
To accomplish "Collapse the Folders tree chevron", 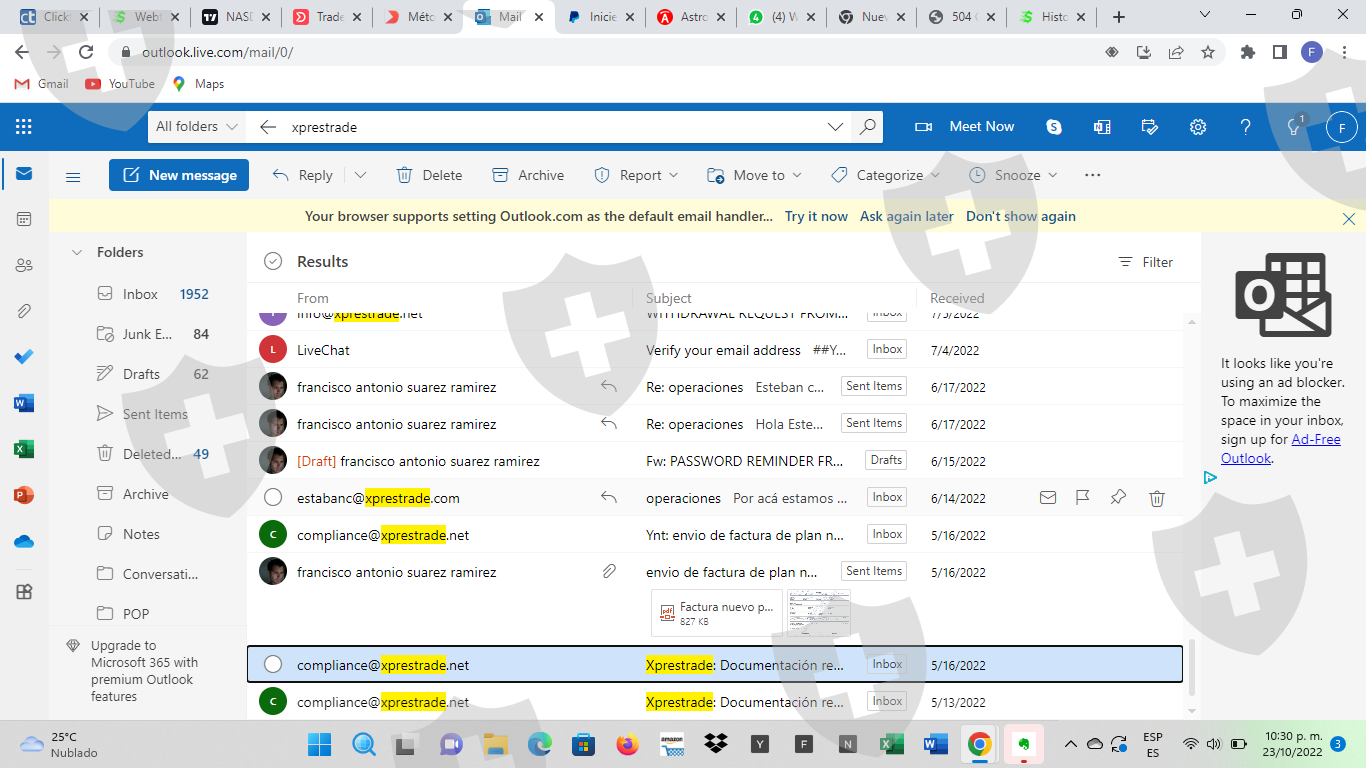I will click(77, 253).
